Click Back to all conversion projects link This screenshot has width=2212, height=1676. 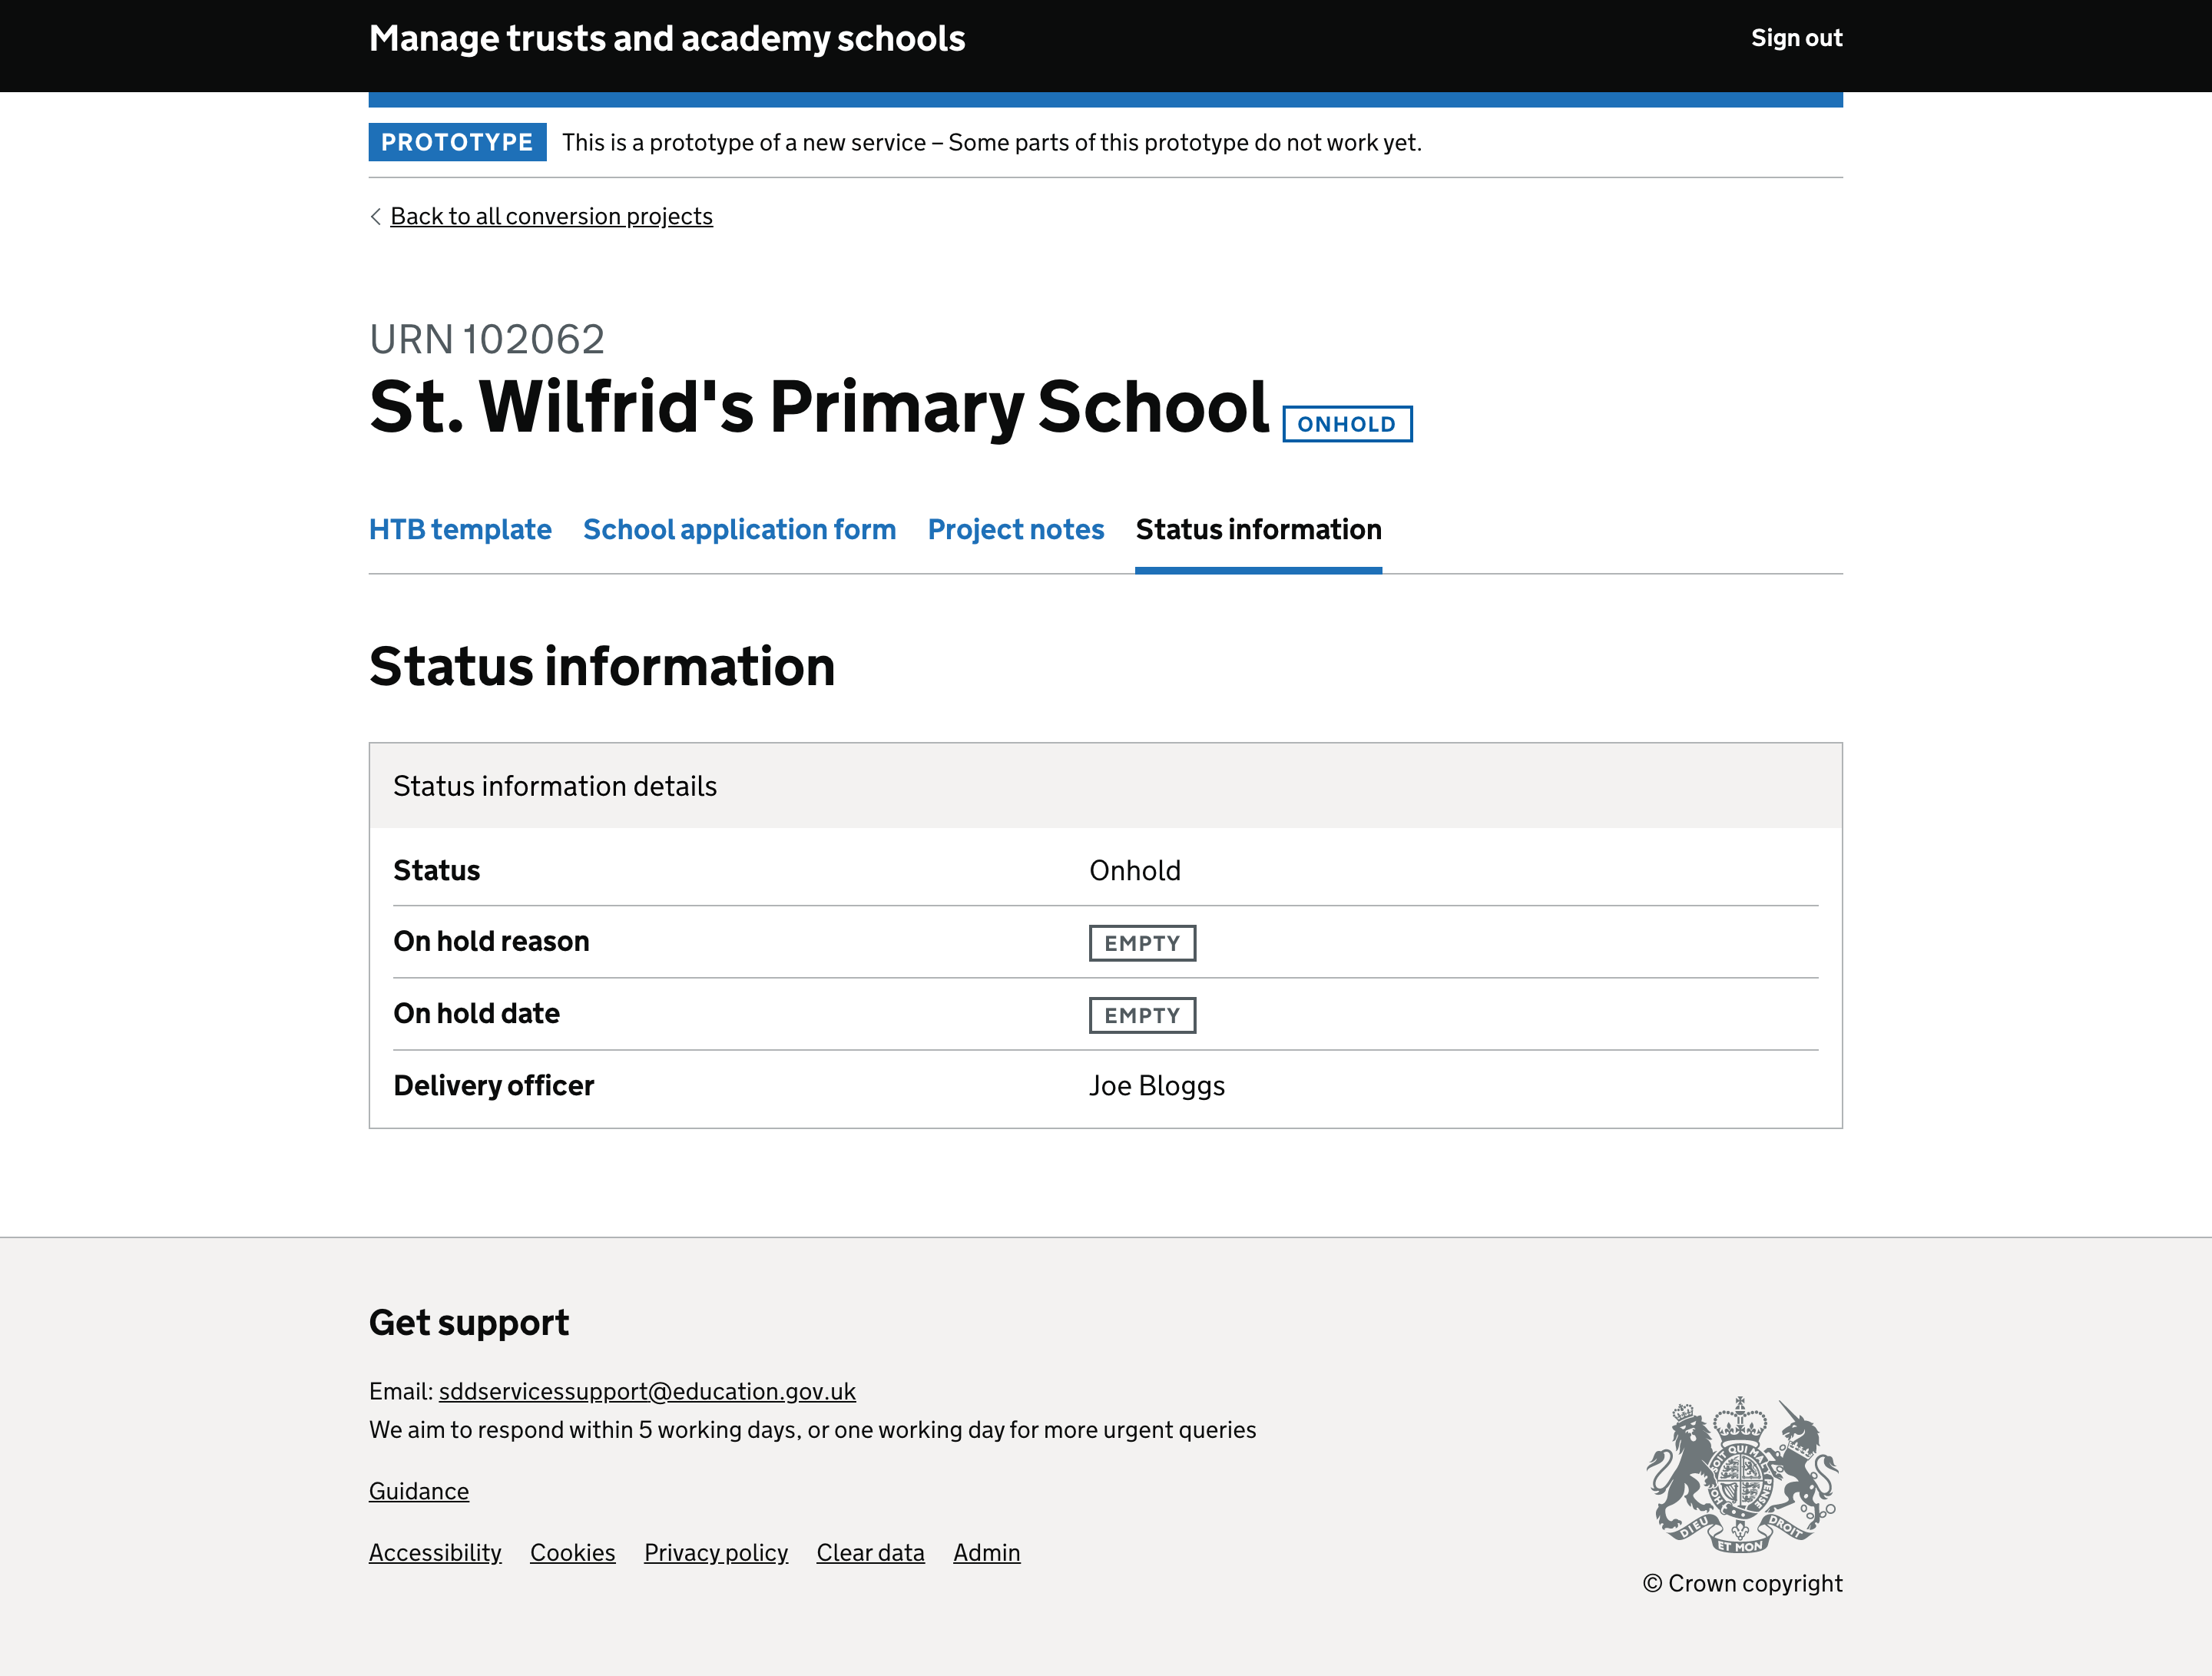pyautogui.click(x=551, y=215)
